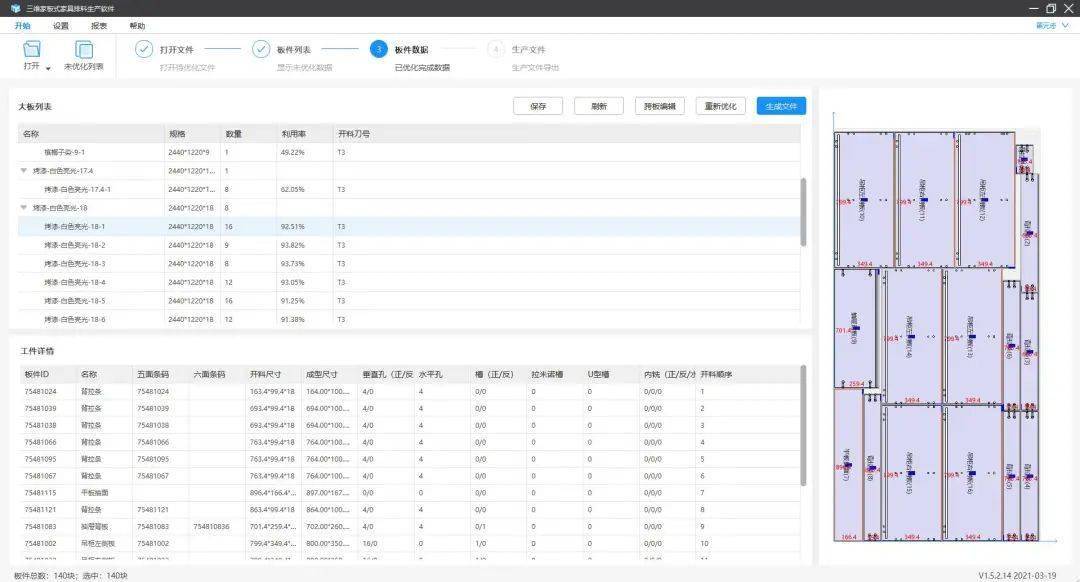Click the 93.82% utilization cell
This screenshot has width=1080, height=582.
coord(293,245)
